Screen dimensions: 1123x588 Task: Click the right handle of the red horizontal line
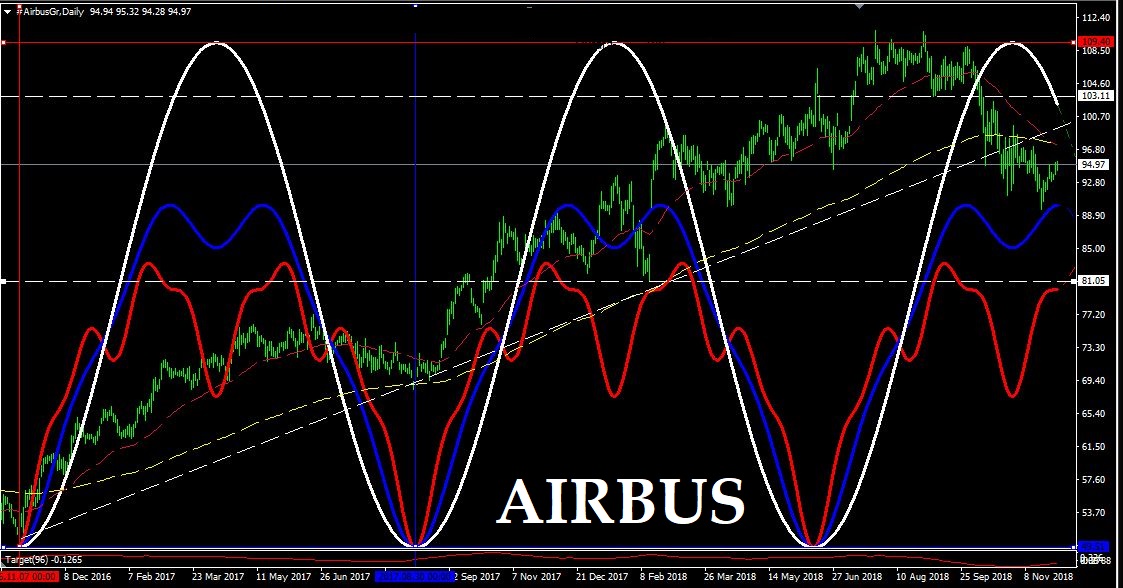click(x=1075, y=43)
